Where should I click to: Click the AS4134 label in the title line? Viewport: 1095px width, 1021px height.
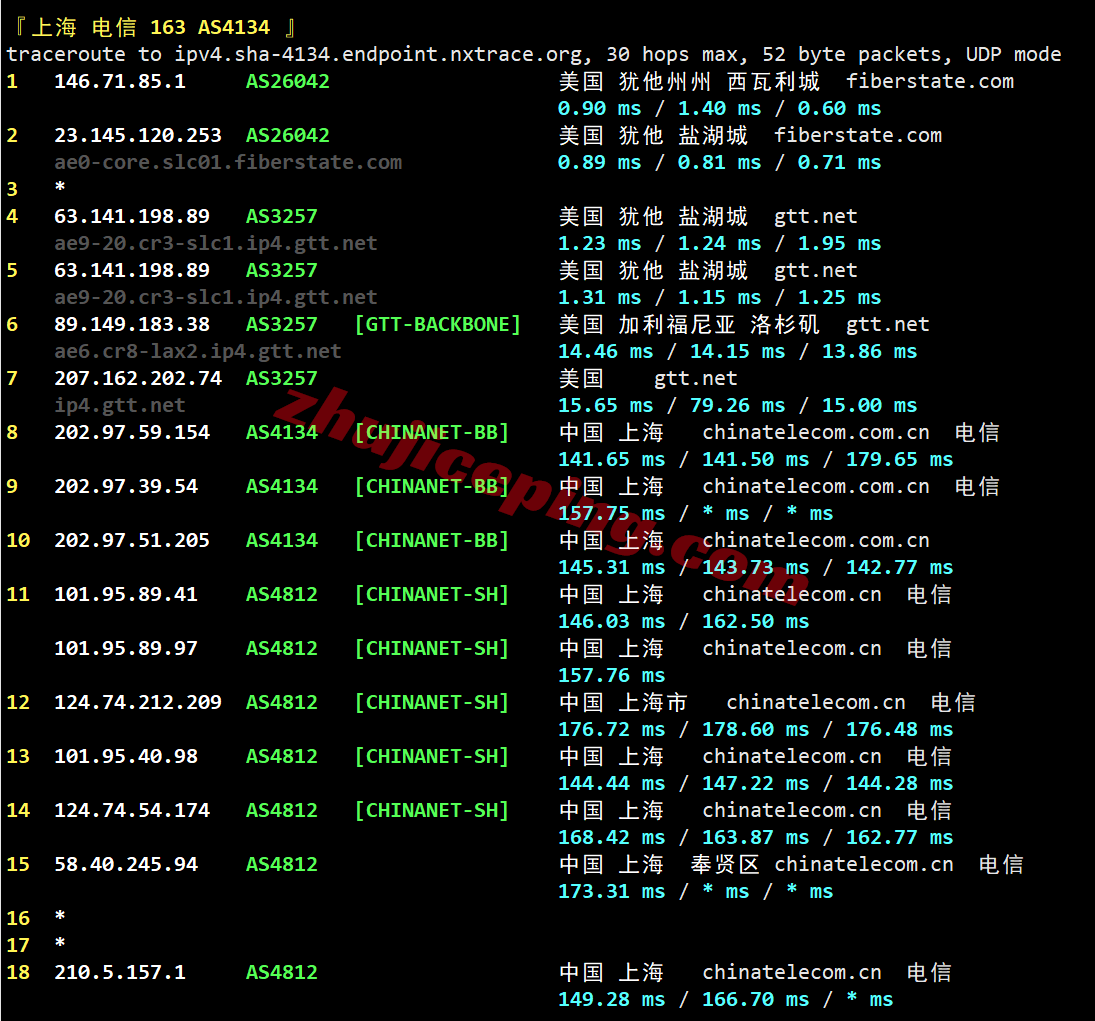pos(234,26)
